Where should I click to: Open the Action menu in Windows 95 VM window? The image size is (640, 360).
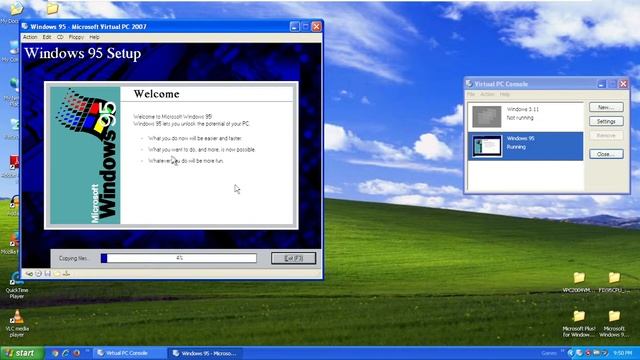pos(30,37)
